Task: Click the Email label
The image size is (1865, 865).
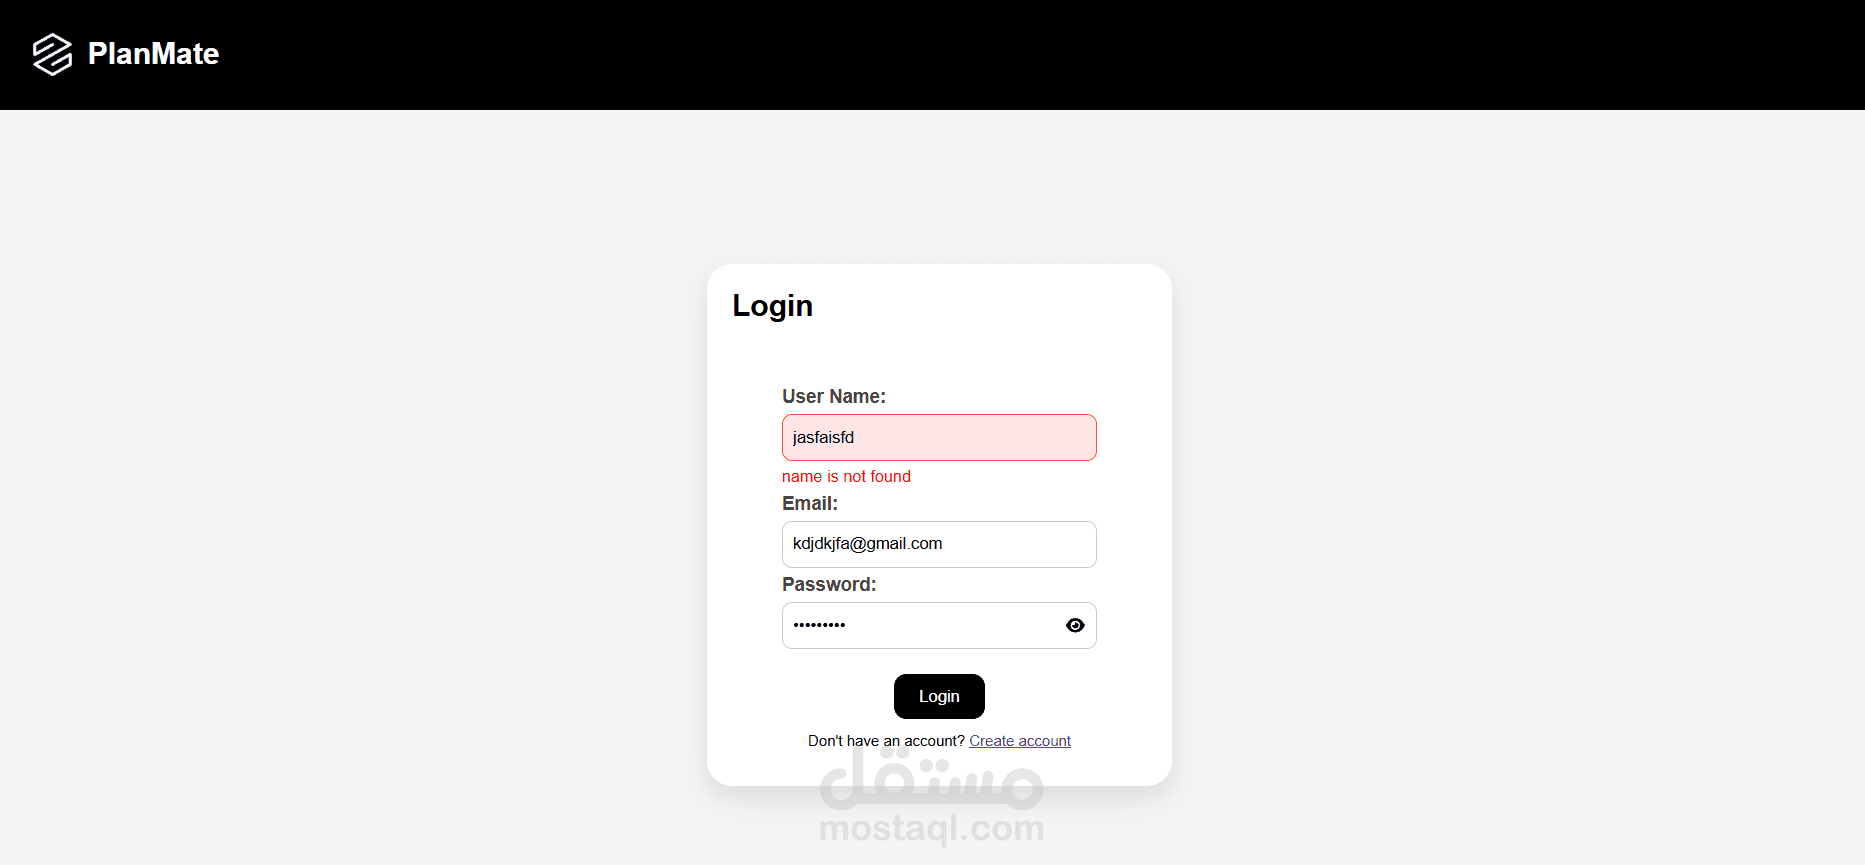Action: pos(810,503)
